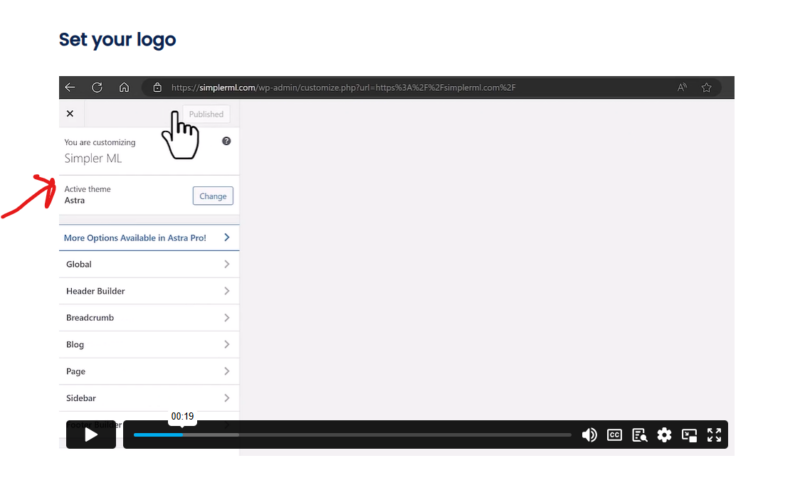Turn on closed captions
This screenshot has height=485, width=800.
615,435
